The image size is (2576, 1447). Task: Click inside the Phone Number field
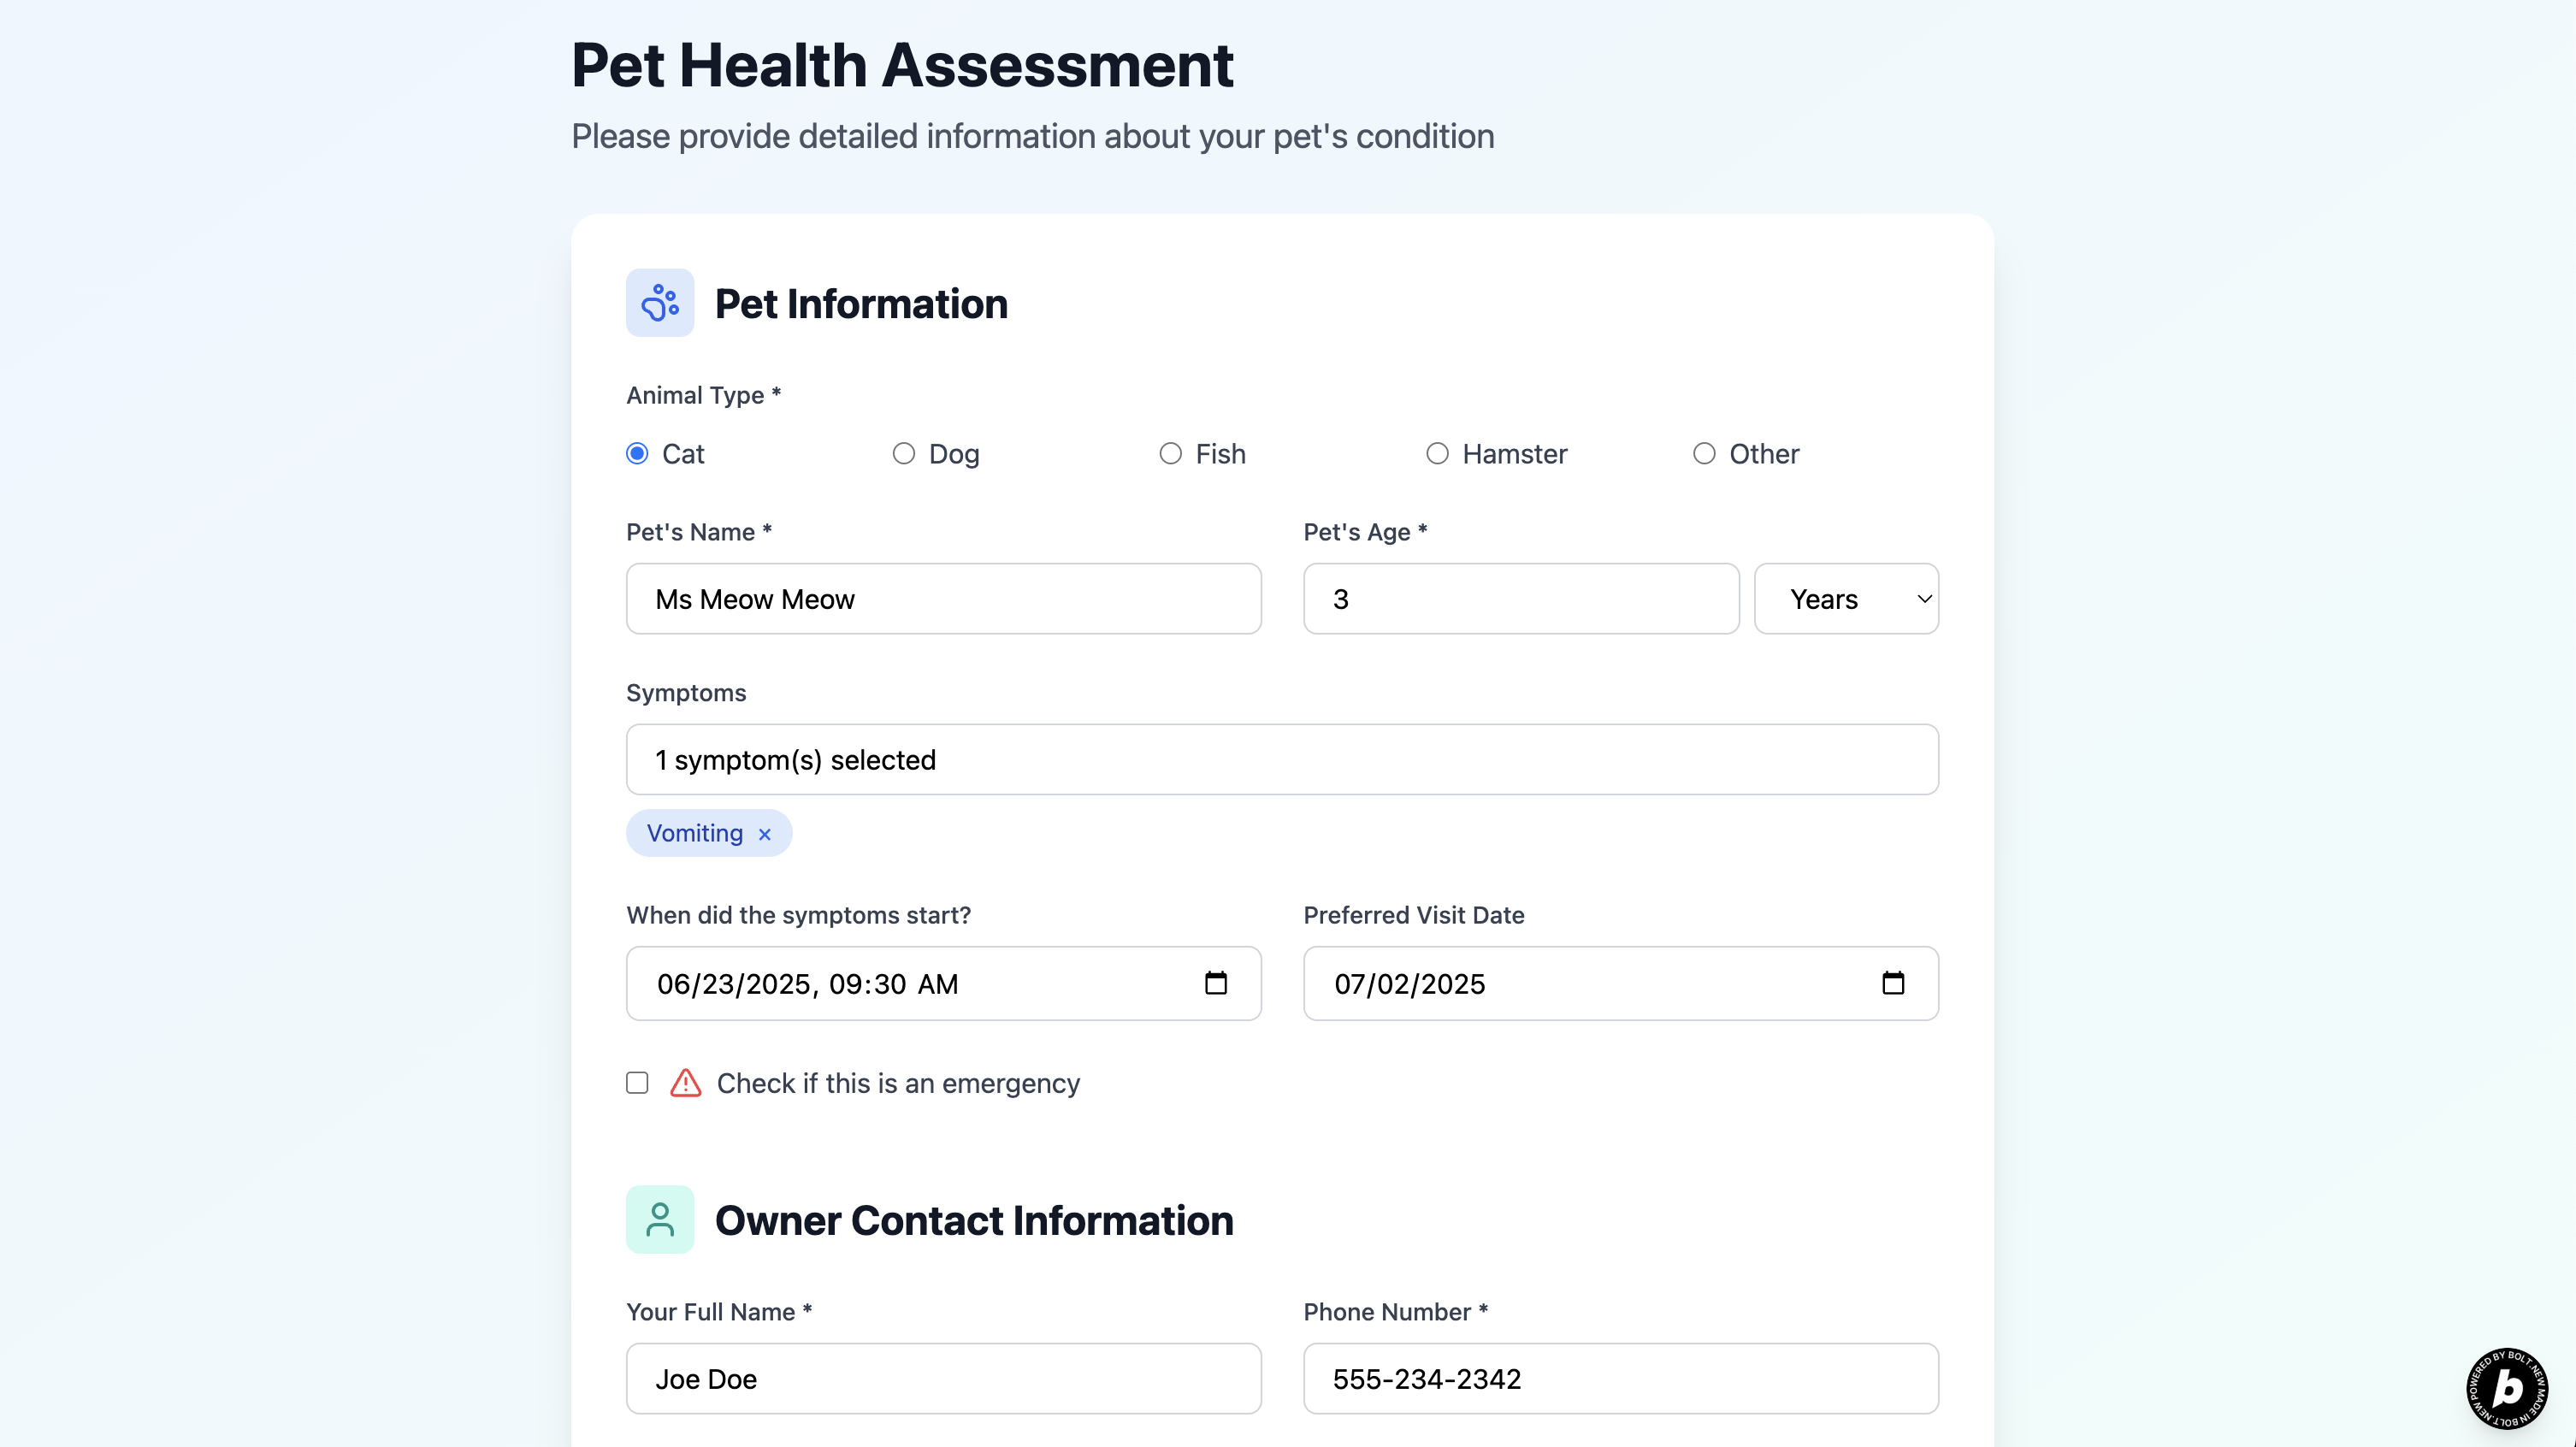click(x=1620, y=1379)
